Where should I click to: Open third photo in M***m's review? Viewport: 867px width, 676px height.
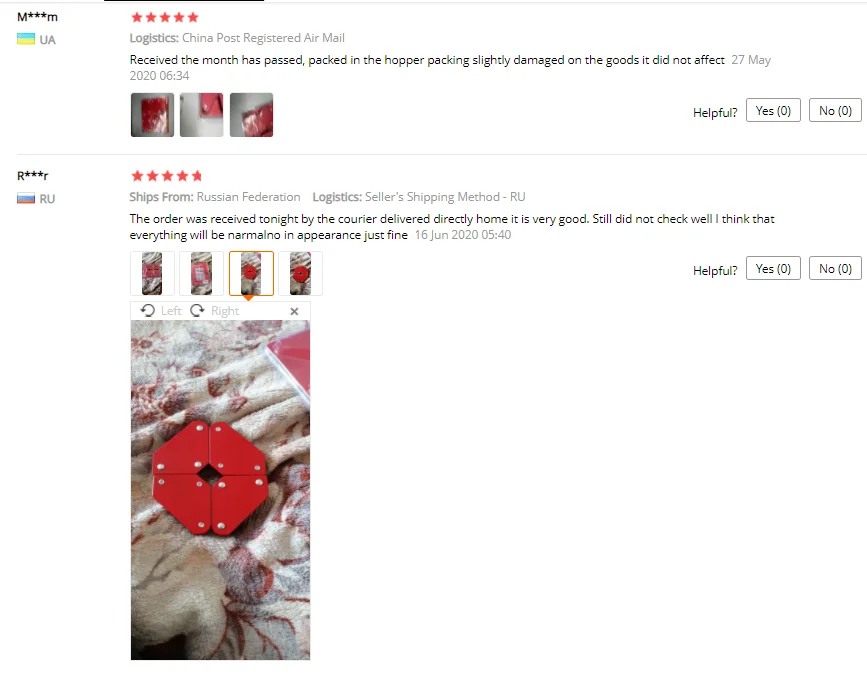coord(252,114)
